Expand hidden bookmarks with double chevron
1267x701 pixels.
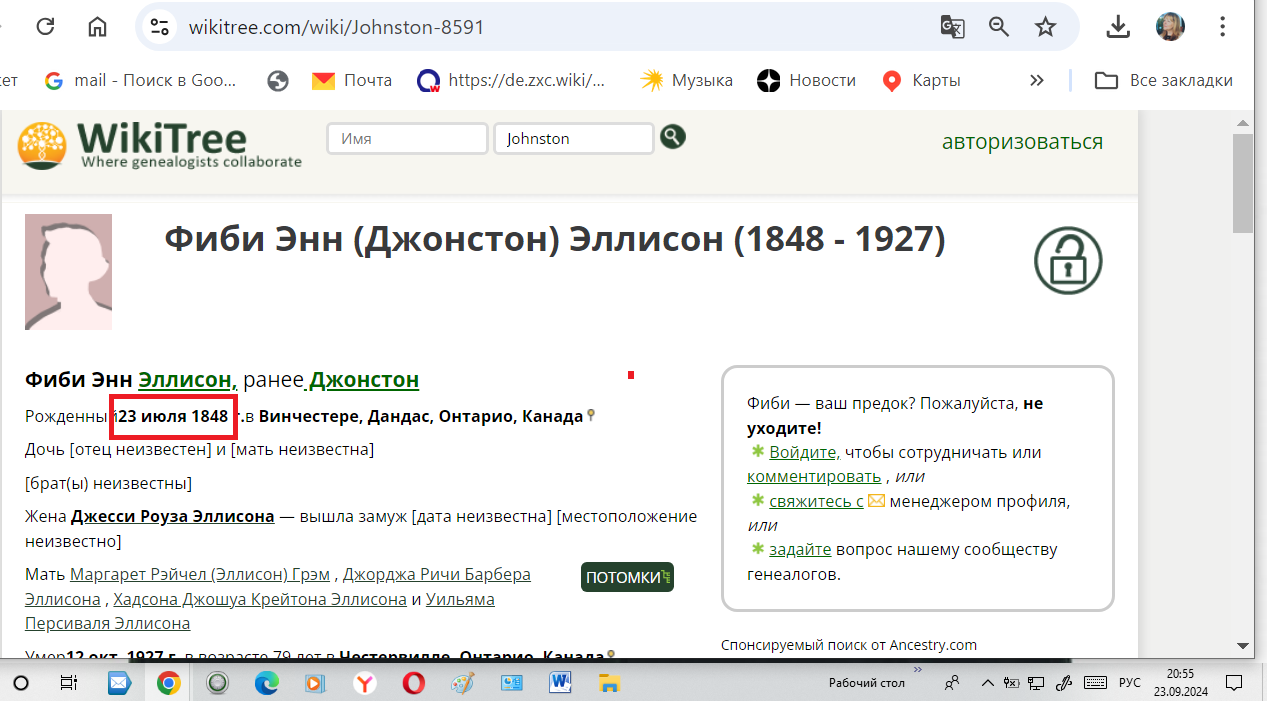click(x=1037, y=81)
